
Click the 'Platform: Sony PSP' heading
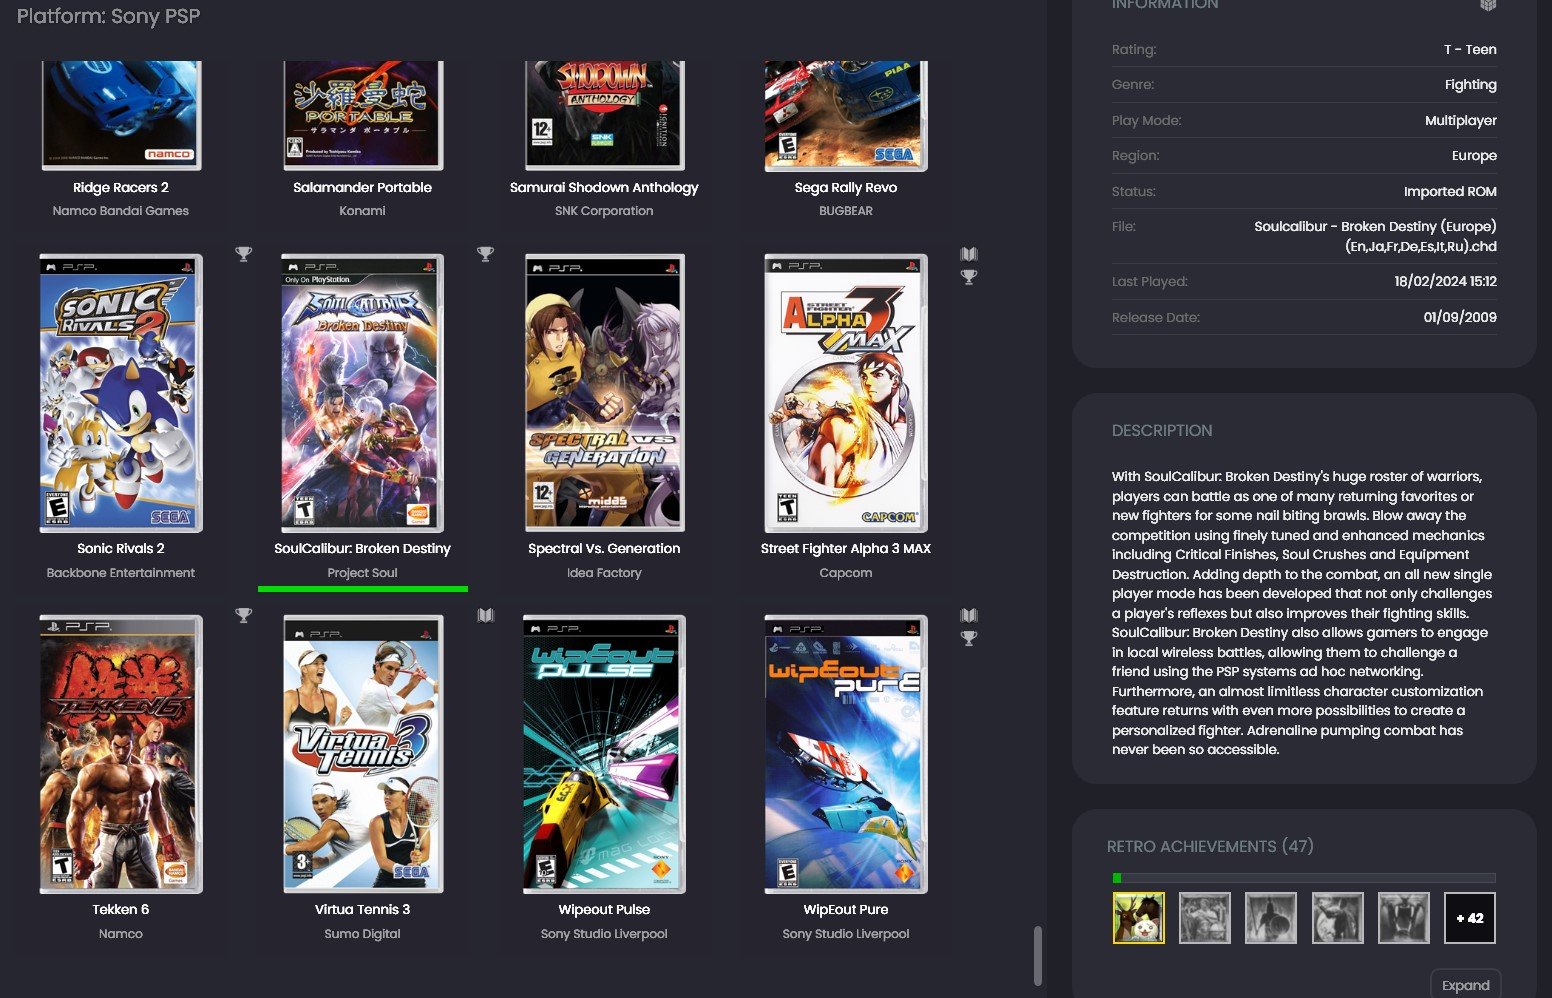109,16
